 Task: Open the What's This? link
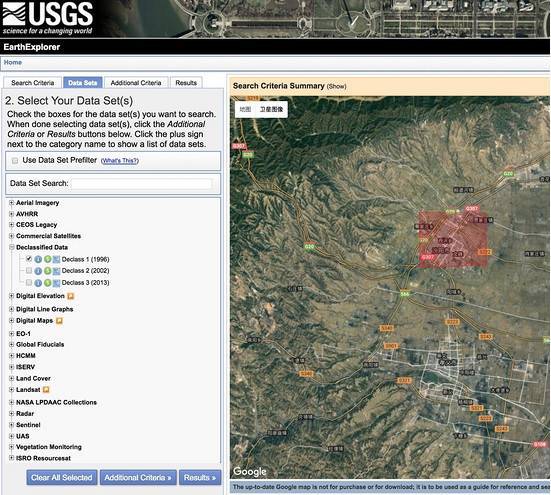click(x=120, y=161)
